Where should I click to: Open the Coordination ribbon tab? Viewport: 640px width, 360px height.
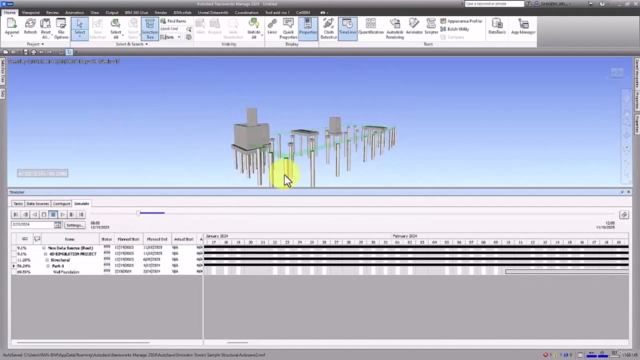tap(247, 13)
